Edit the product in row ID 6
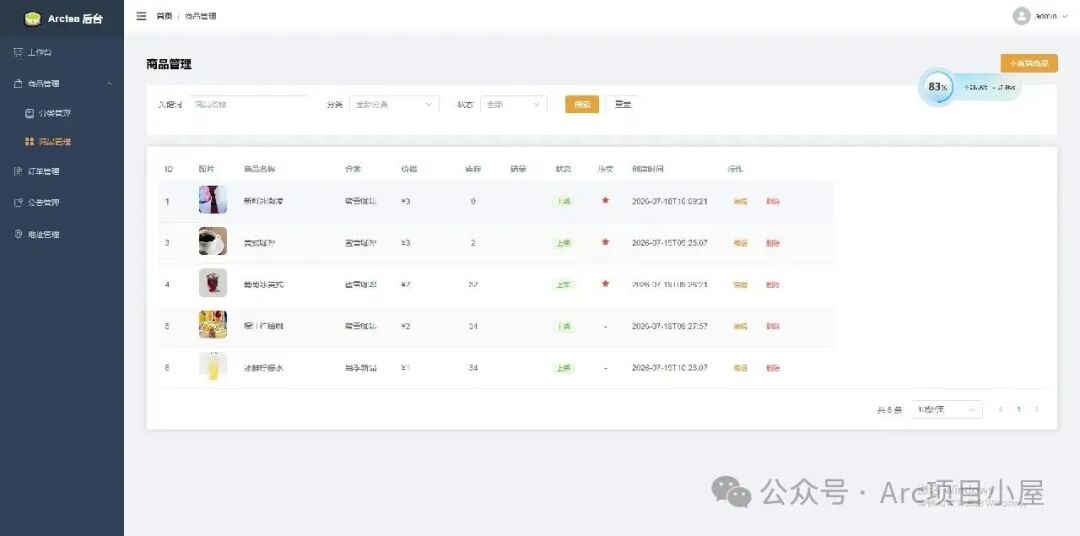1080x536 pixels. coord(740,368)
